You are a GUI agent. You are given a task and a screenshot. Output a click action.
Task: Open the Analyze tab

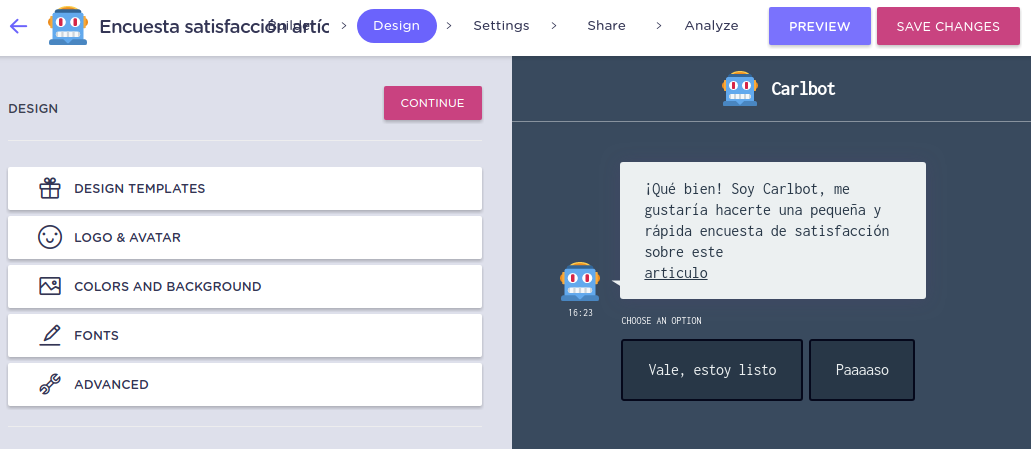tap(711, 26)
